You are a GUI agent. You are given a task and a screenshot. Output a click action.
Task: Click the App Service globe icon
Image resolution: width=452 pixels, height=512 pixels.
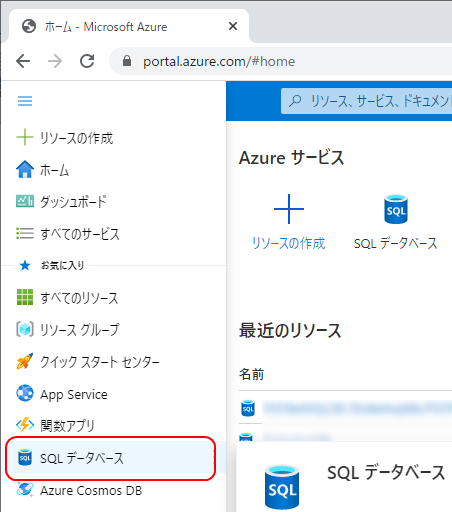pyautogui.click(x=25, y=393)
